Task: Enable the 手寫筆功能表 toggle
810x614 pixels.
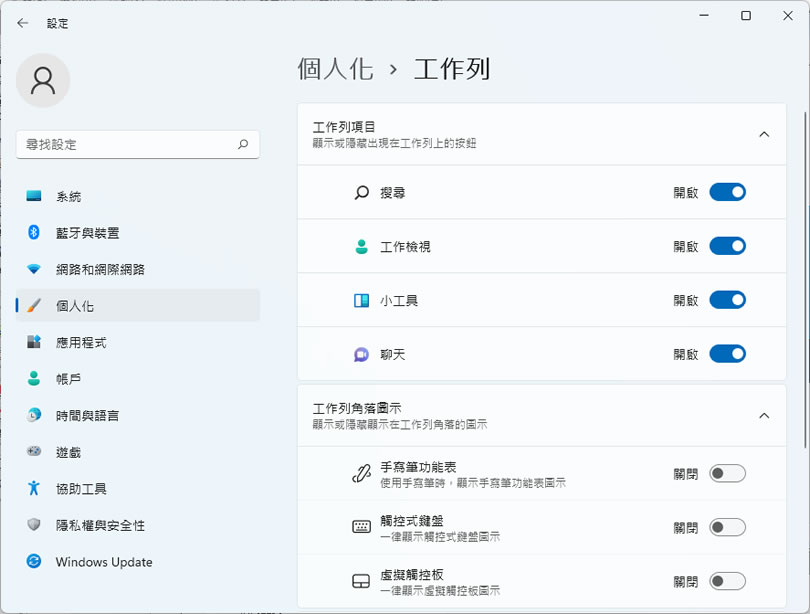Action: pos(727,474)
